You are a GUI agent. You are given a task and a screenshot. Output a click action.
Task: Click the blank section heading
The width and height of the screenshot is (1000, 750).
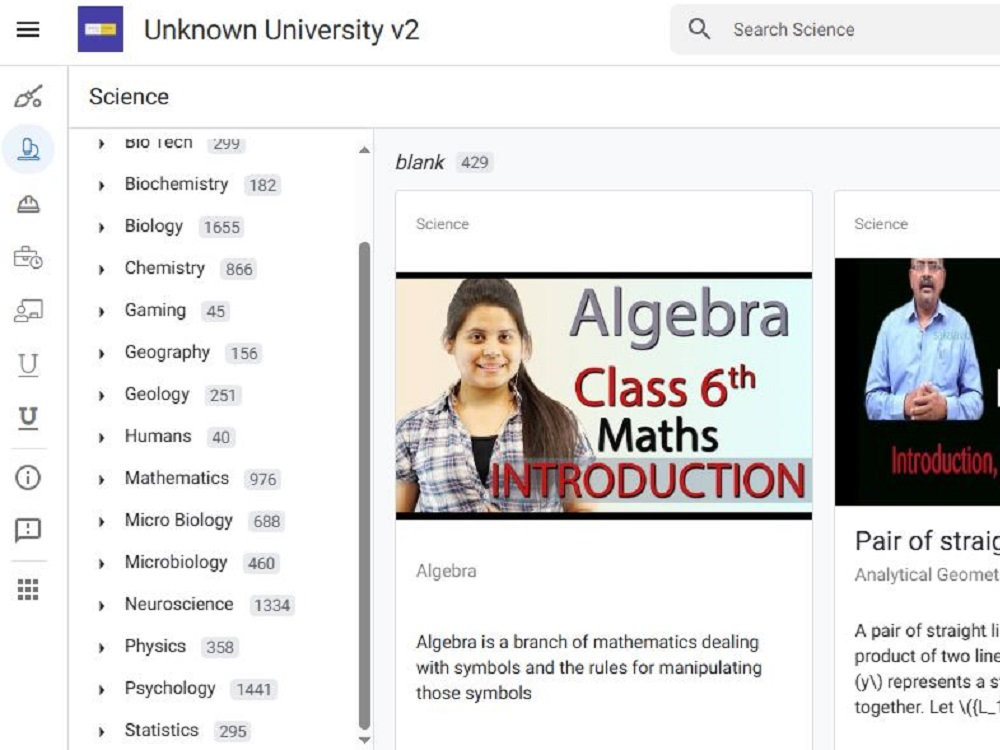coord(420,162)
